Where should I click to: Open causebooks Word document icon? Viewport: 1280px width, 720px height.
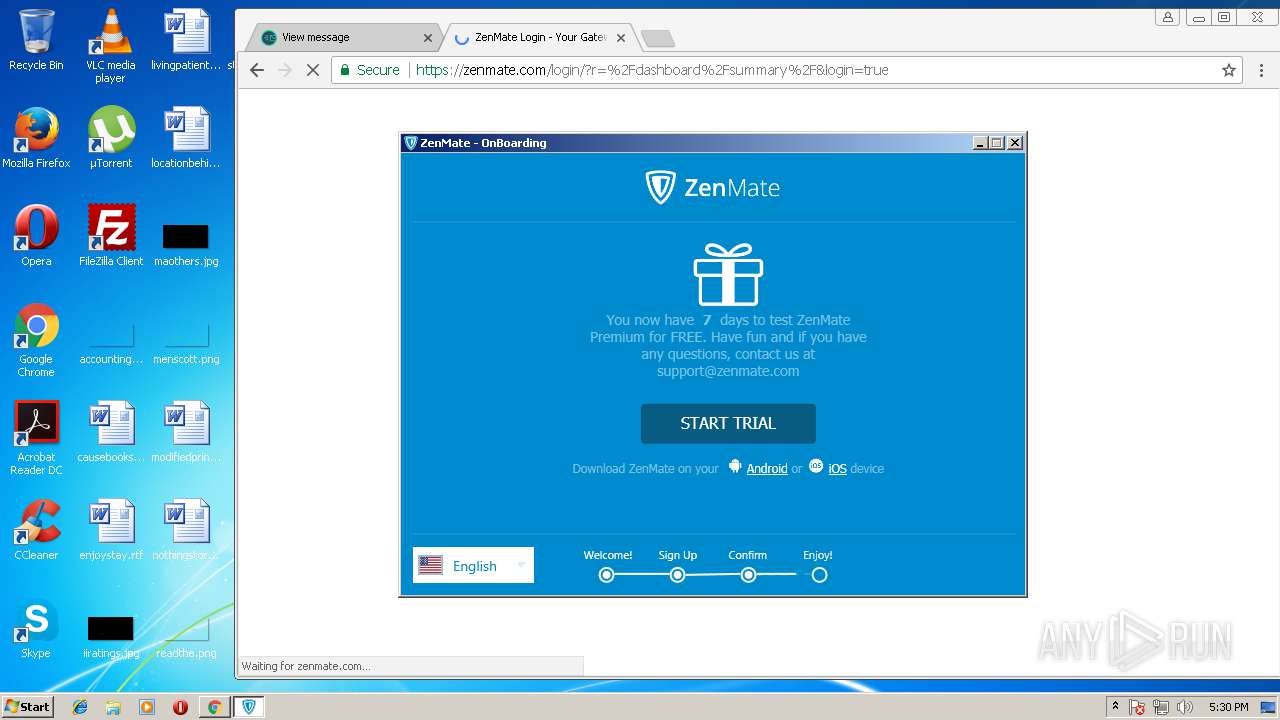111,432
